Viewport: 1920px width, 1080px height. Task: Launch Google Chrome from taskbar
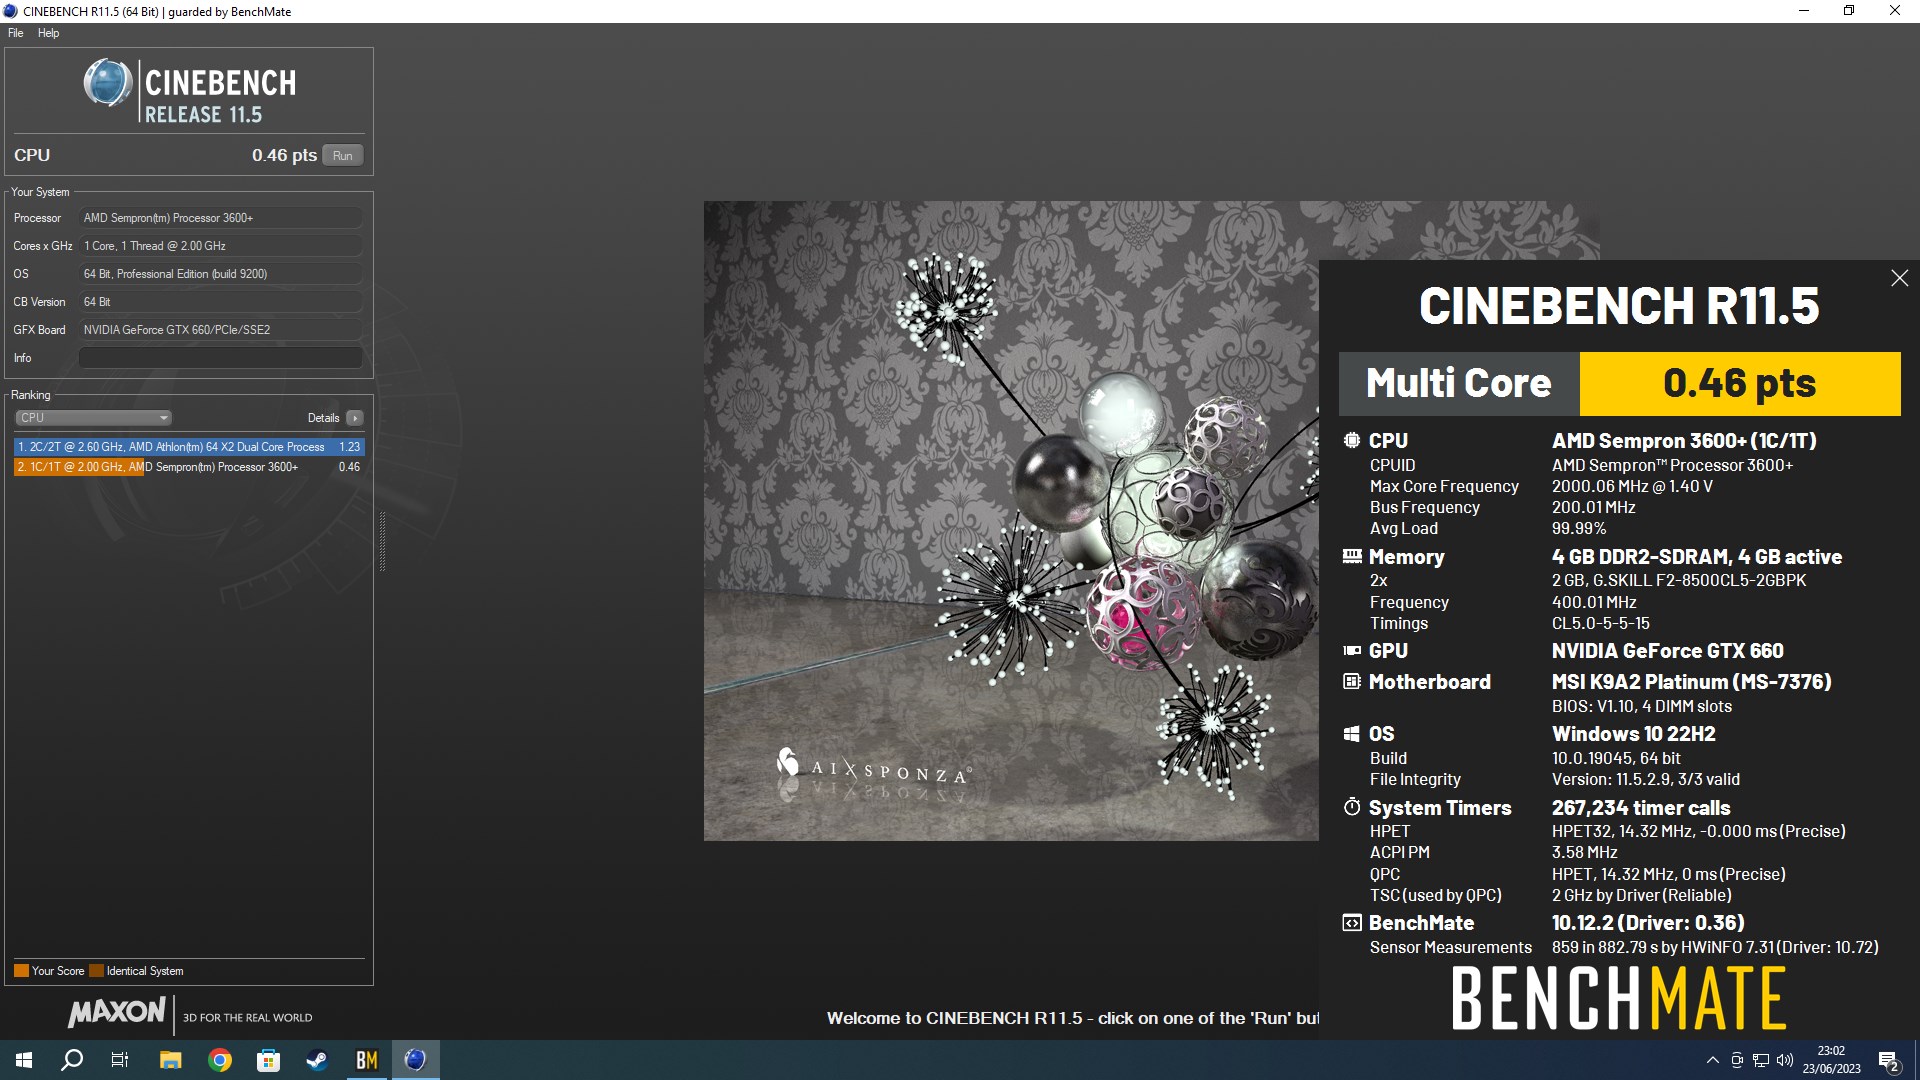220,1060
